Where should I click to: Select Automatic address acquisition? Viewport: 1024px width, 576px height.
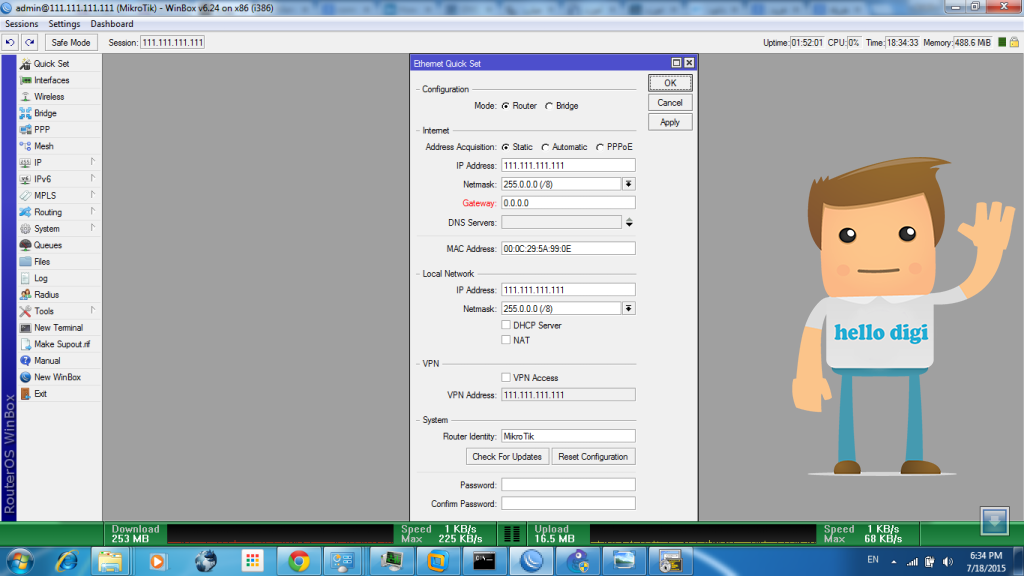point(545,148)
